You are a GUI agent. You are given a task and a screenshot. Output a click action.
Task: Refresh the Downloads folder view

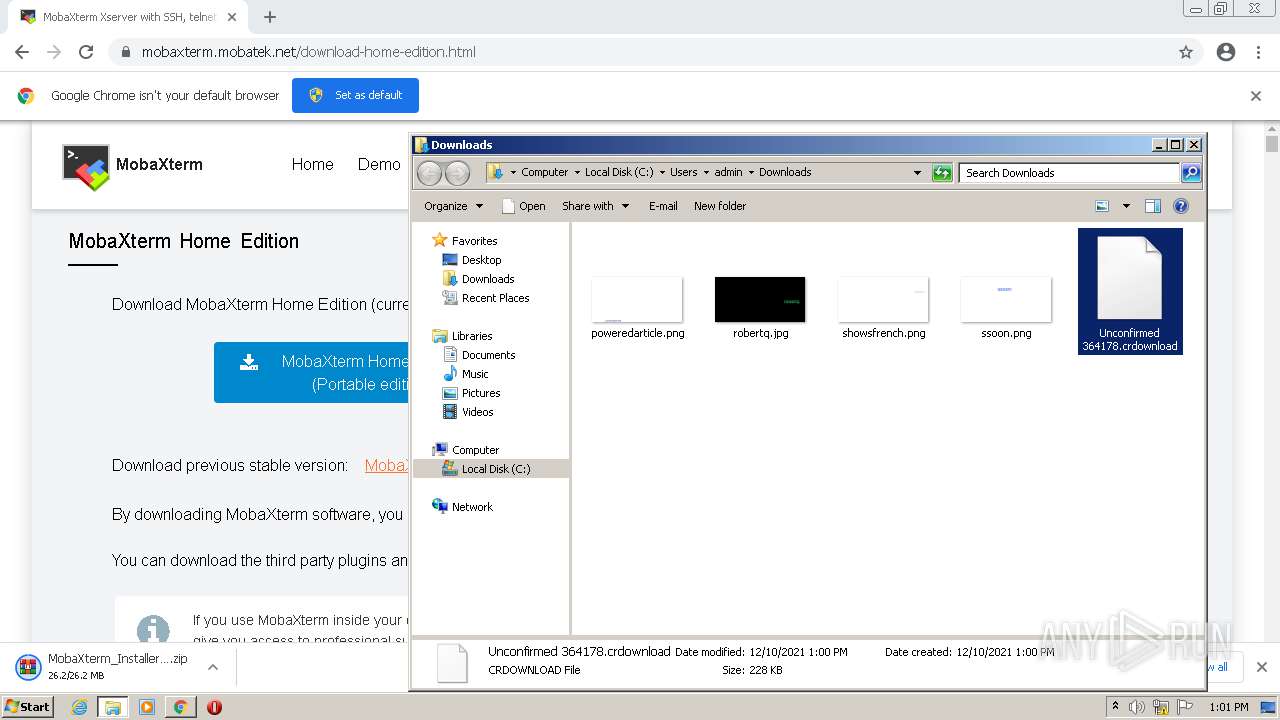click(942, 173)
